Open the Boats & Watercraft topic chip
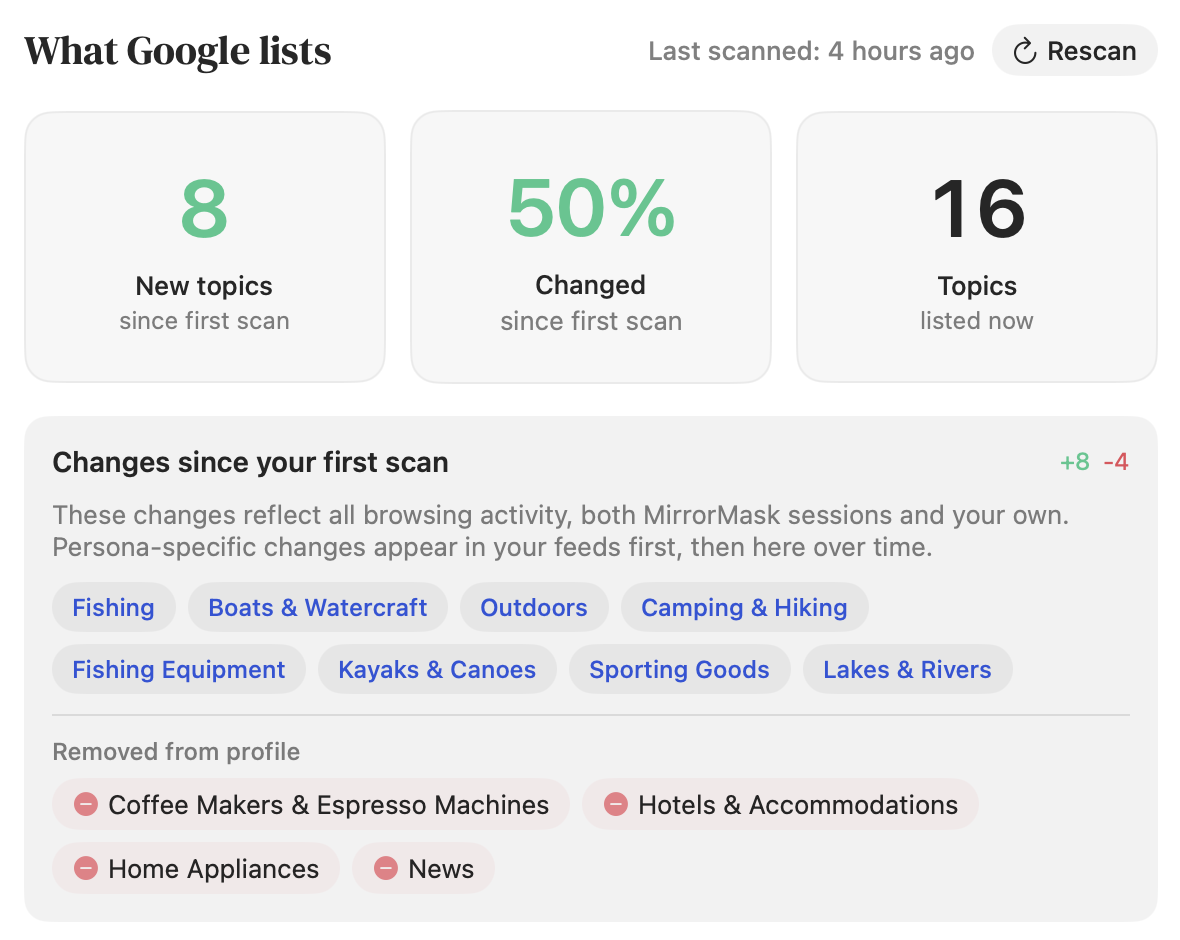 click(x=318, y=607)
